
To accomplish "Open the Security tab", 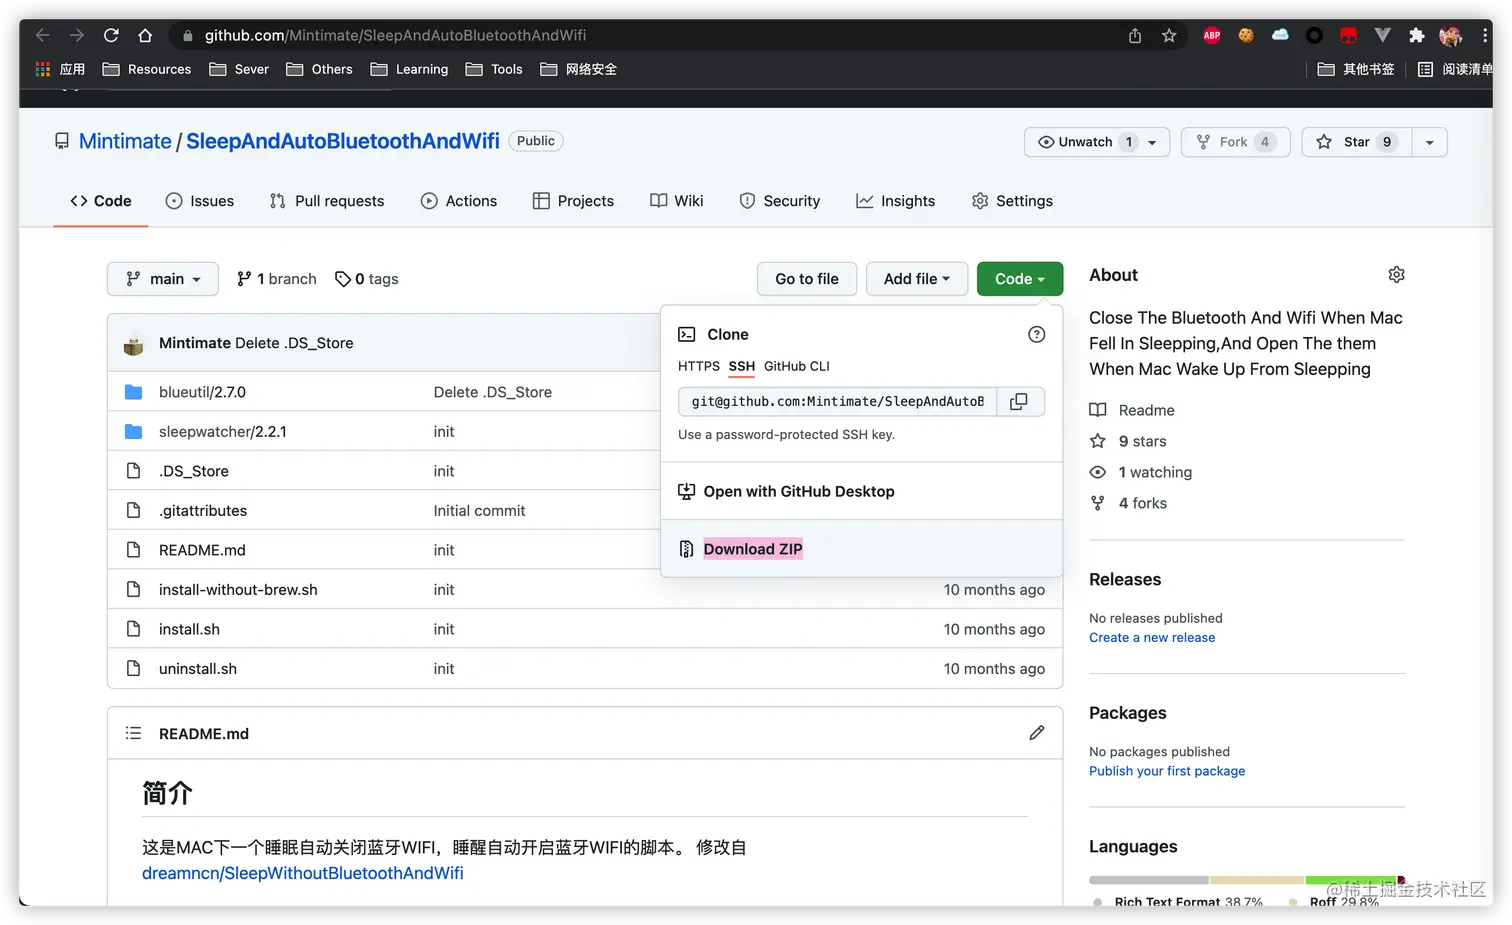I will click(x=779, y=201).
